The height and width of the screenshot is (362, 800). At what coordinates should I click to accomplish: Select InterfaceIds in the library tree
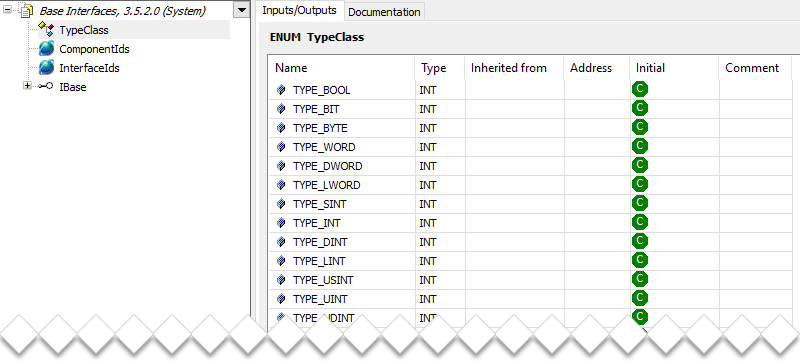[x=90, y=68]
